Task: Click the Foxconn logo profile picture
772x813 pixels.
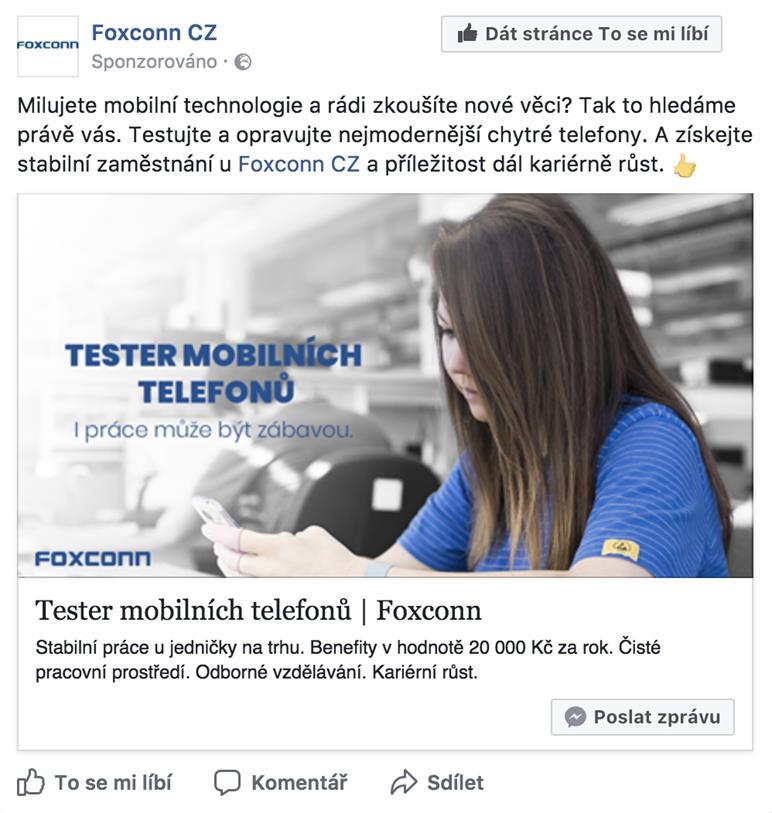Action: 48,46
